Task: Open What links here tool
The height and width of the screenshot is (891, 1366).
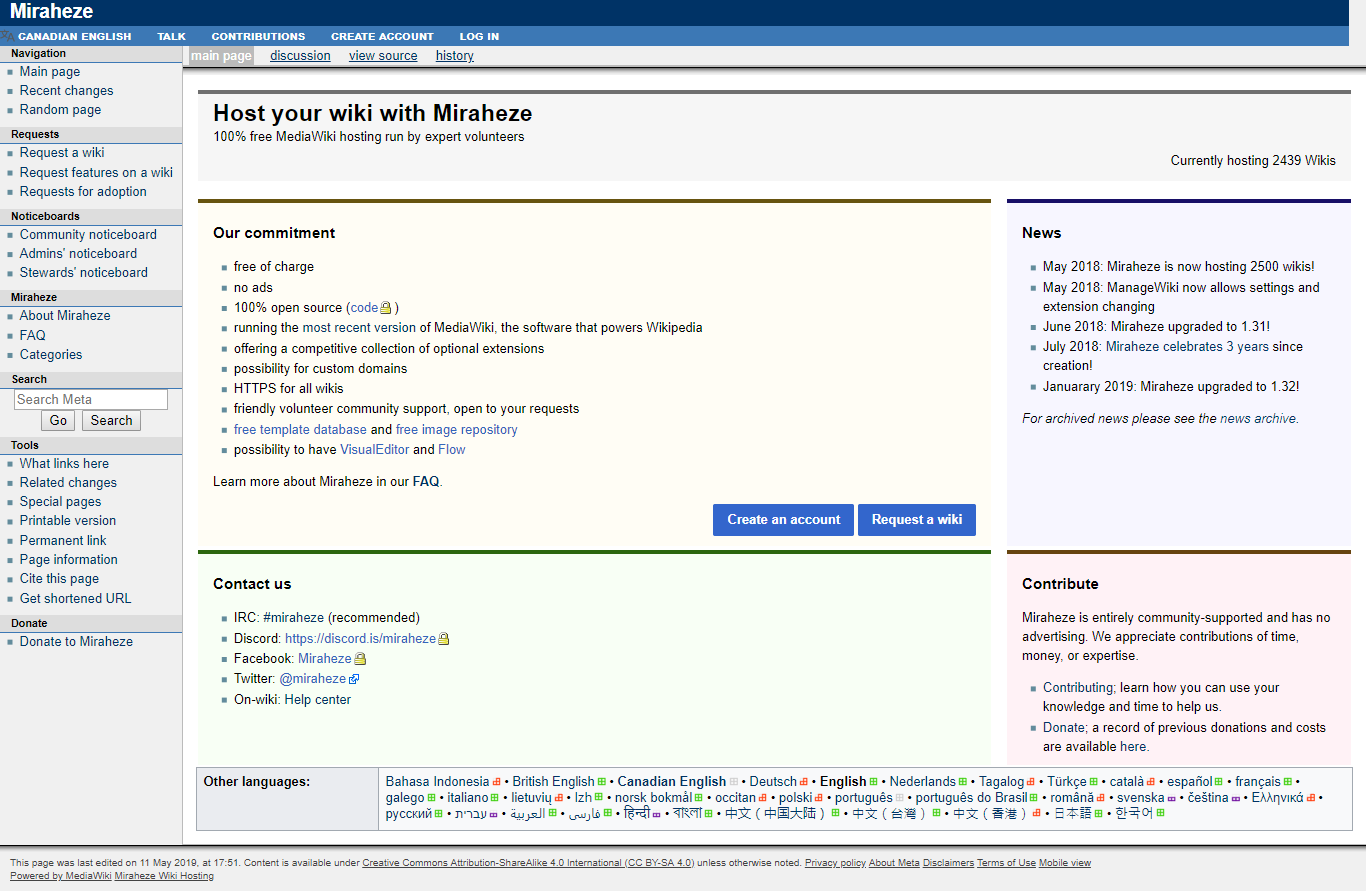Action: (64, 464)
